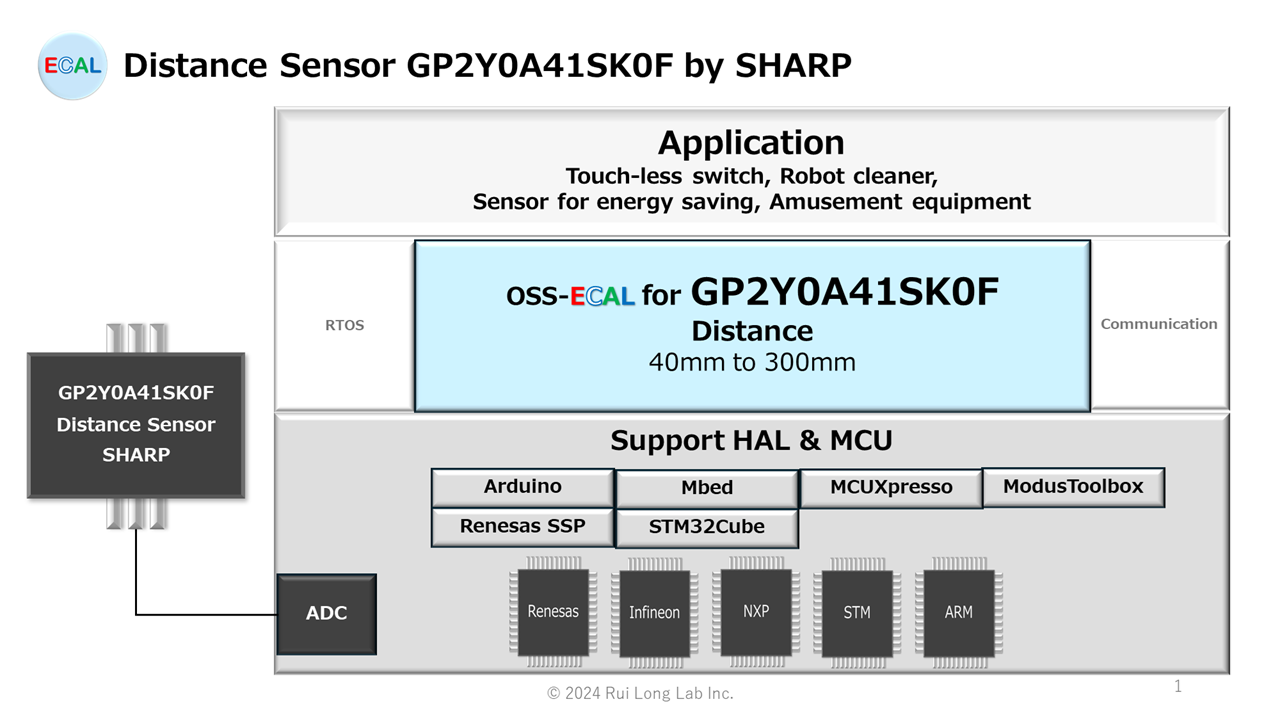The width and height of the screenshot is (1280, 720).
Task: Select the Renesas chip icon
Action: [x=552, y=611]
